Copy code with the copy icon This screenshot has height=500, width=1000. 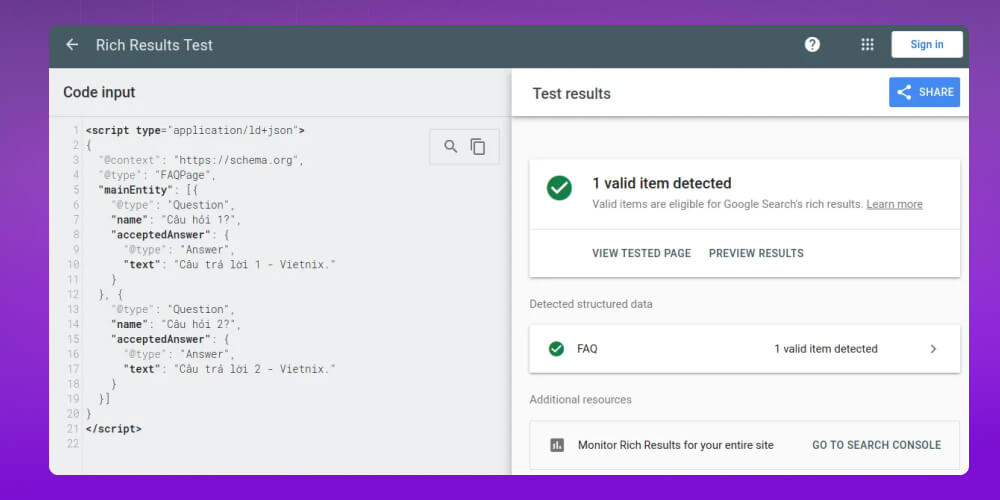click(478, 147)
